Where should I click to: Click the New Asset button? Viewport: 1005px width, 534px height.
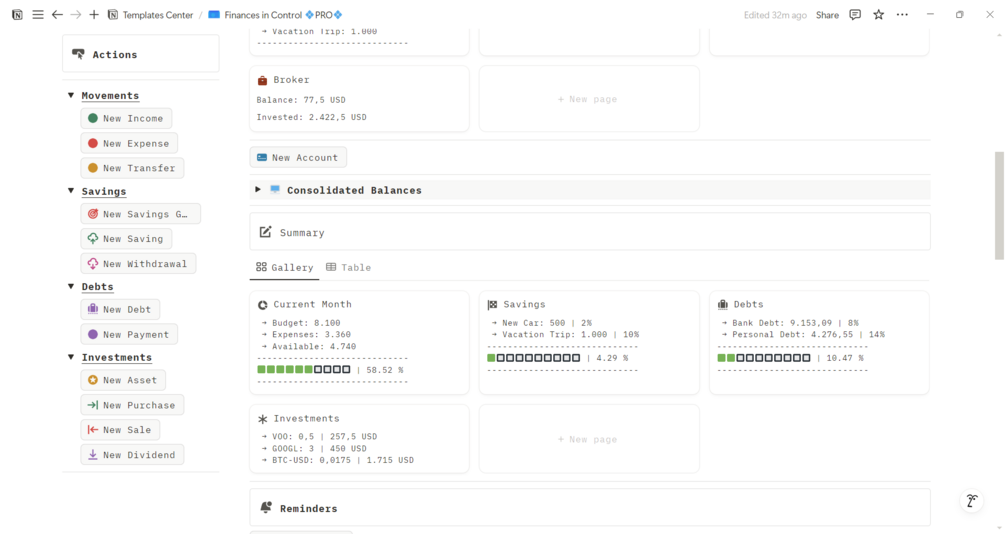tap(123, 380)
